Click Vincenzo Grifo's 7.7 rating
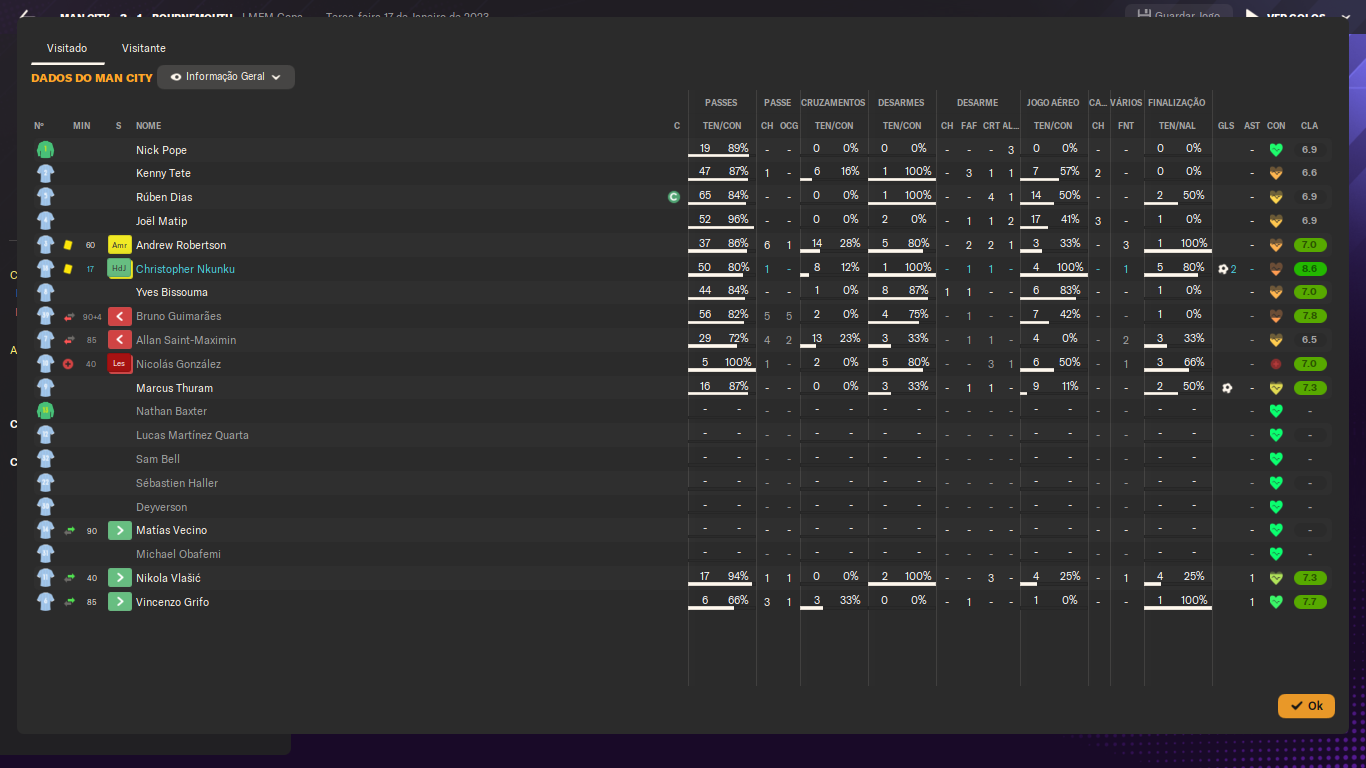 pyautogui.click(x=1309, y=602)
